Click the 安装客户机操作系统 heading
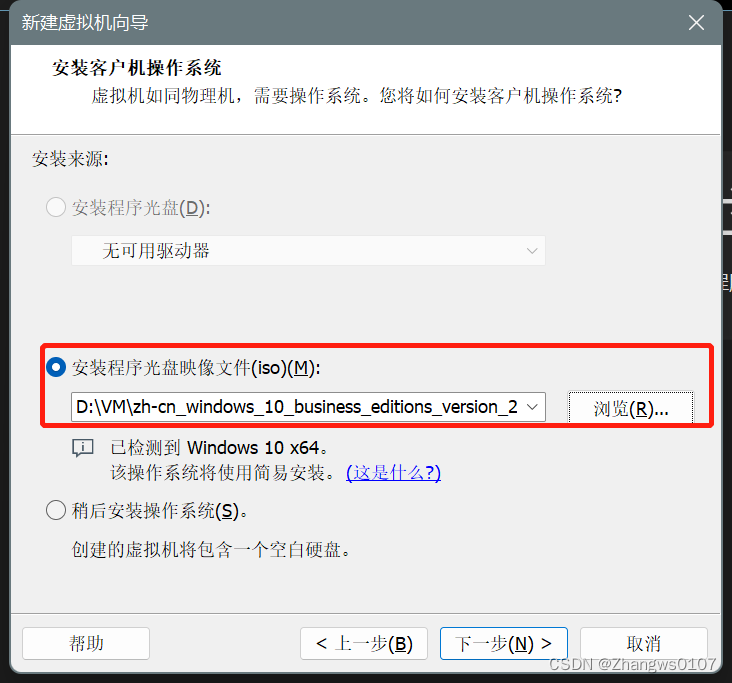This screenshot has height=683, width=732. click(136, 68)
